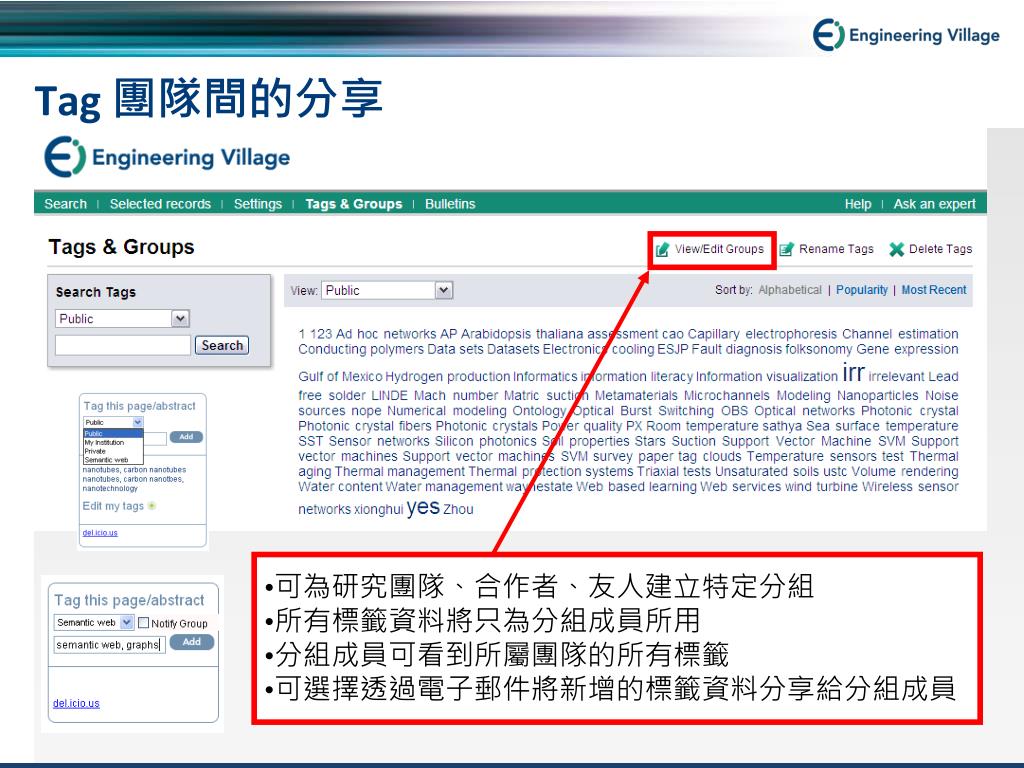Click the Silicon photonics tag
1024x768 pixels.
[x=485, y=441]
